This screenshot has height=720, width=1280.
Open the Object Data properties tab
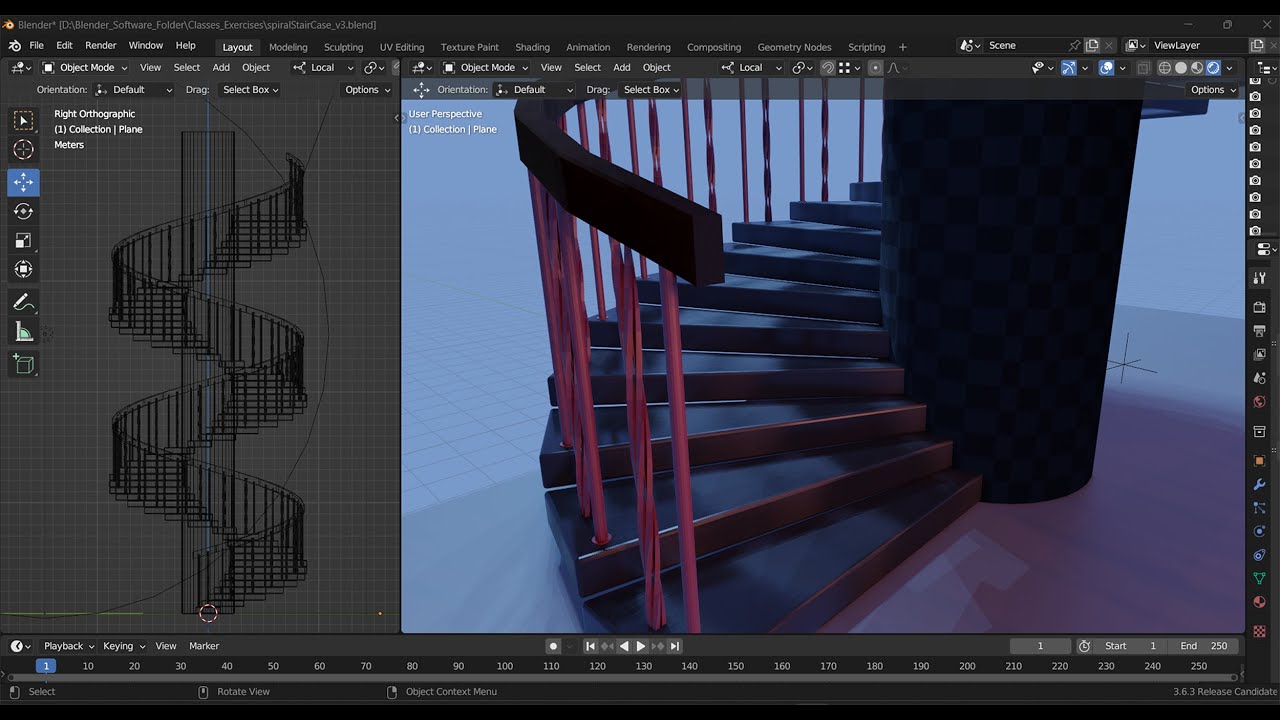tap(1260, 579)
